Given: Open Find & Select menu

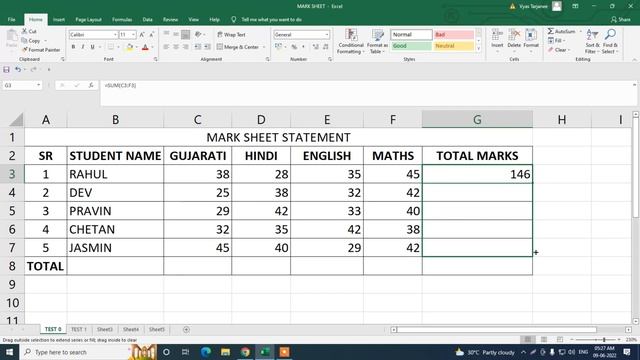Looking at the screenshot, I should (x=610, y=41).
